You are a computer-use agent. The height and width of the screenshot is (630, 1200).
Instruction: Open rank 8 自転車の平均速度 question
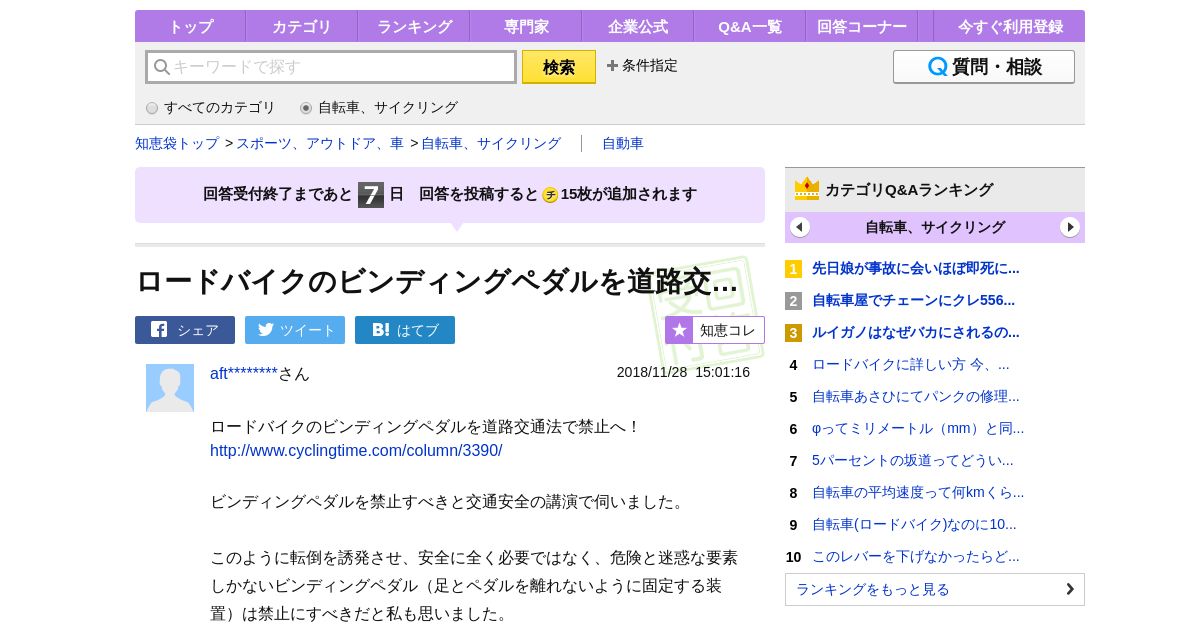tap(918, 492)
